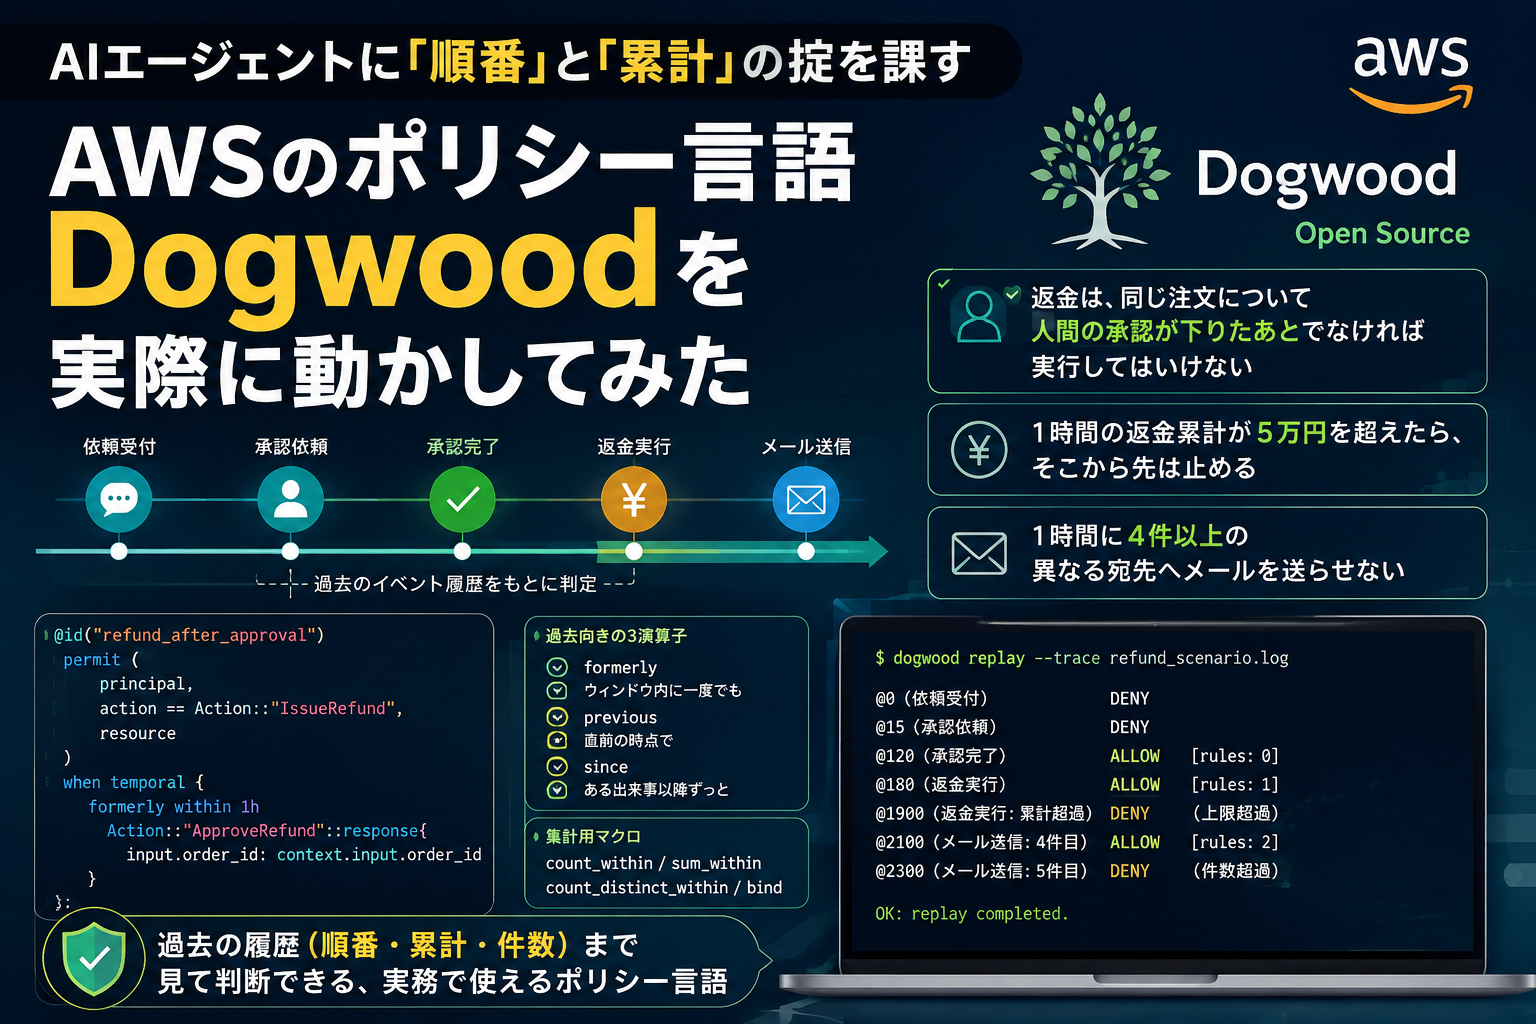Select the chat bubble icon under 依頼受付
This screenshot has height=1024, width=1536.
pyautogui.click(x=119, y=498)
